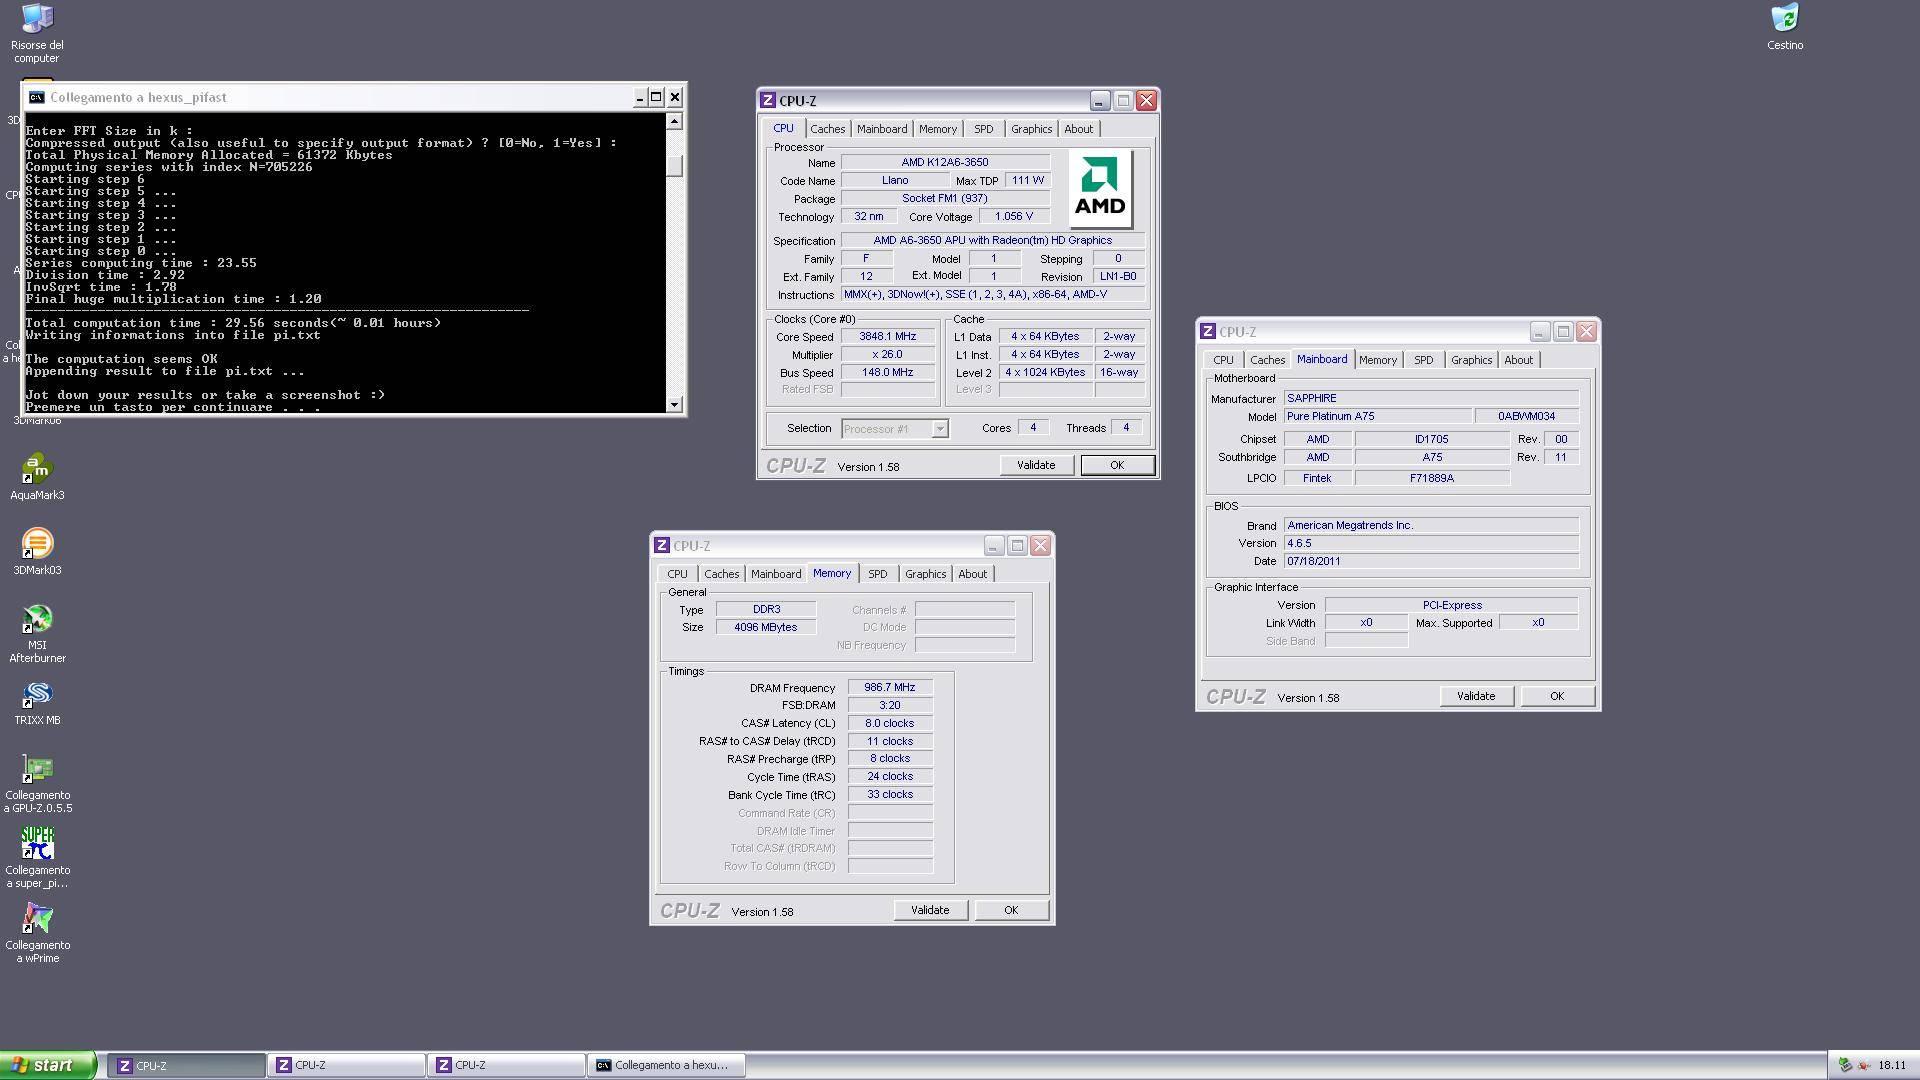Click OK in CPU tab window

[x=1117, y=465]
